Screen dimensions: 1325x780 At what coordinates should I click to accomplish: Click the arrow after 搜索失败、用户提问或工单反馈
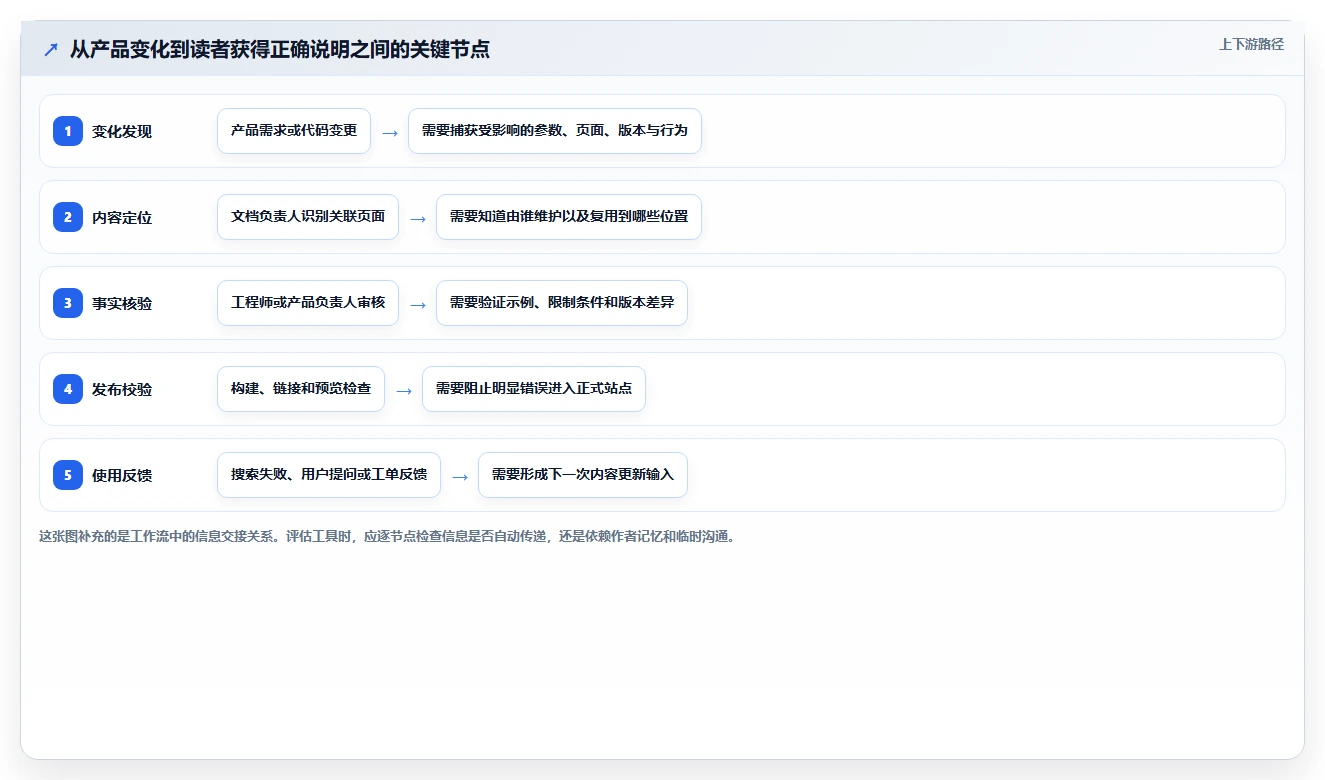(x=460, y=476)
